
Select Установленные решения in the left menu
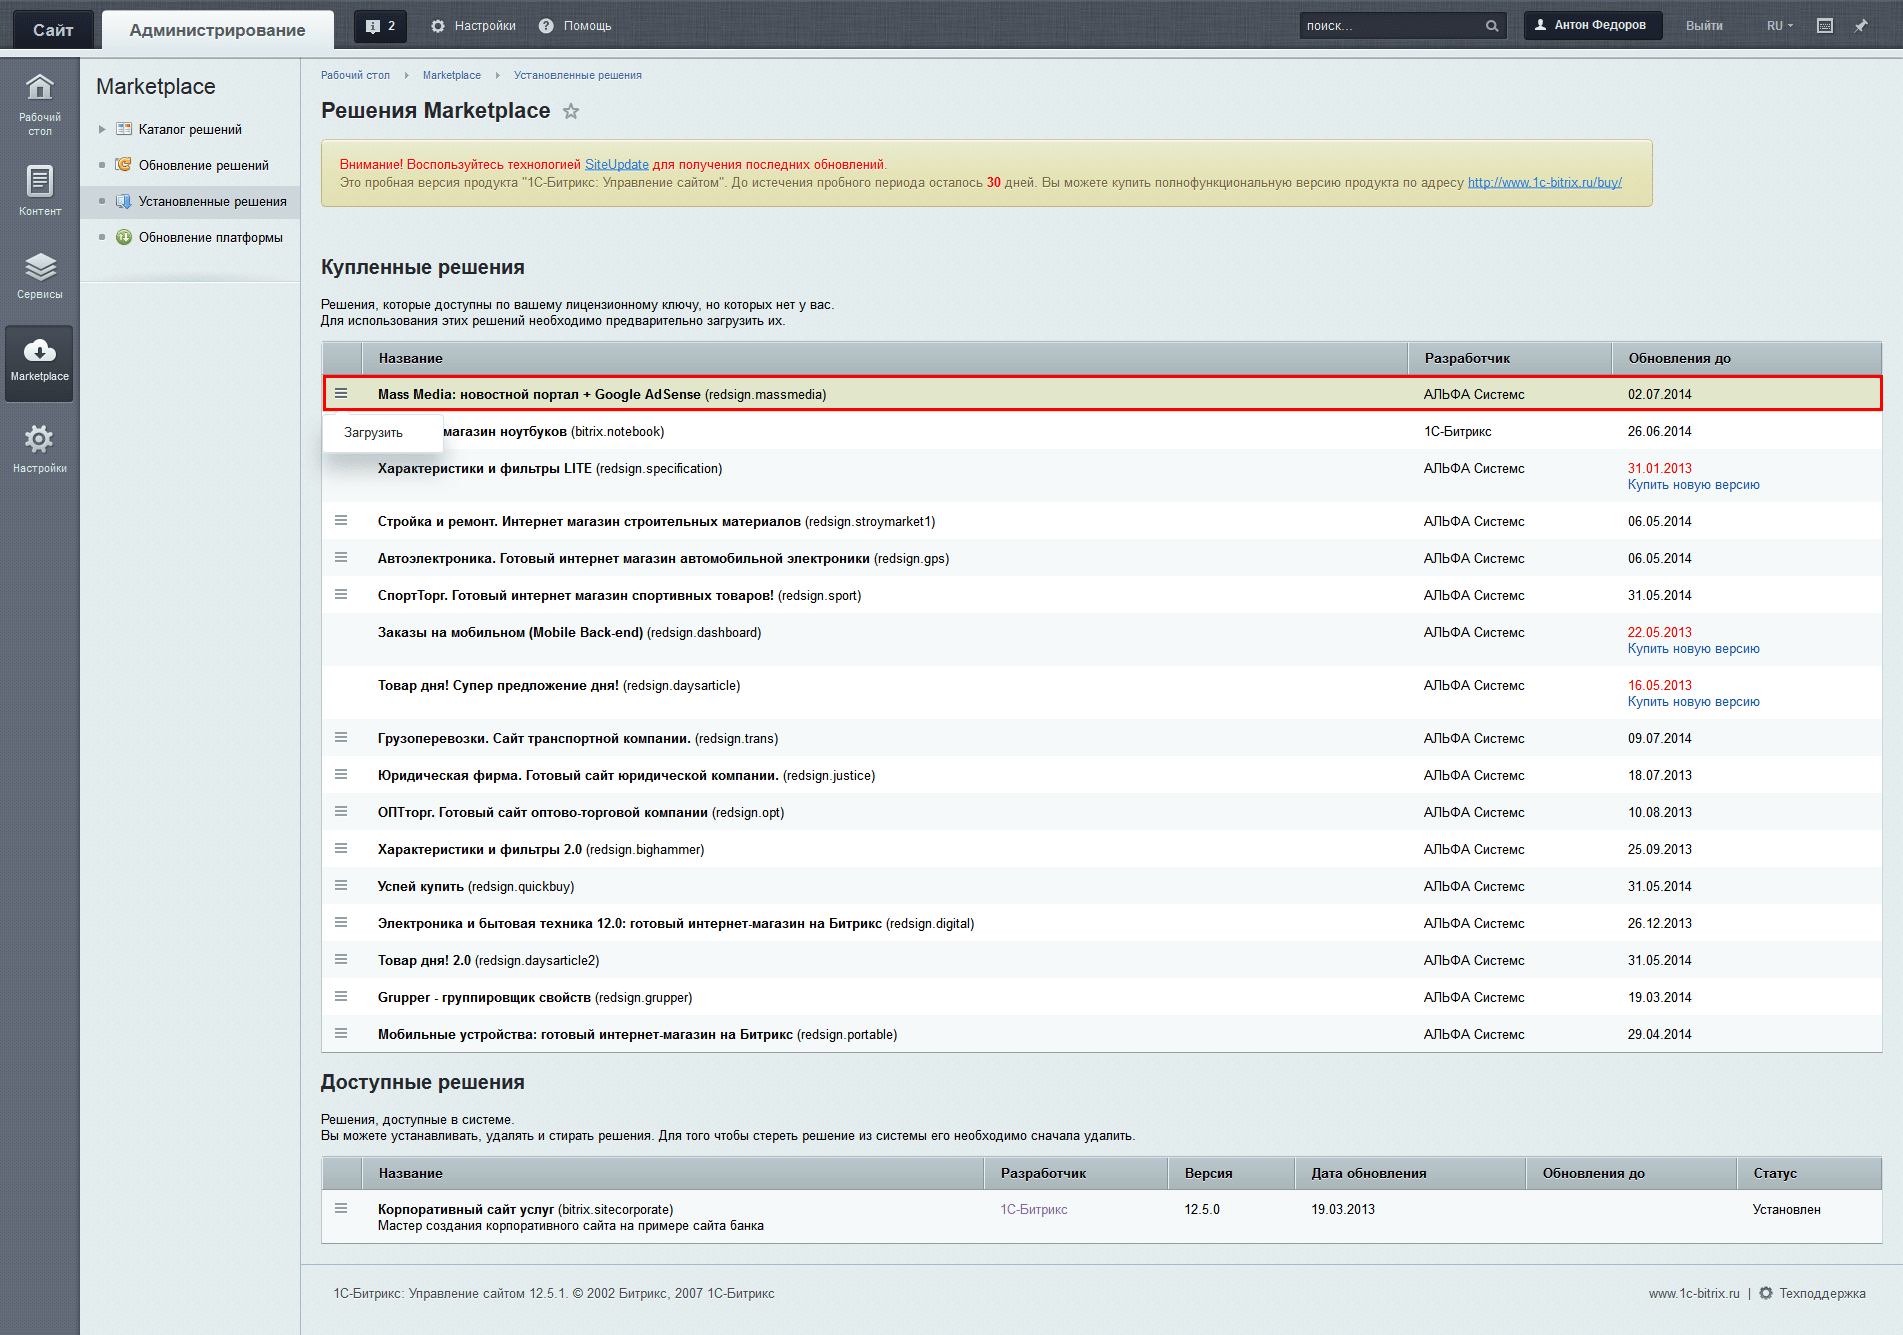tap(213, 201)
